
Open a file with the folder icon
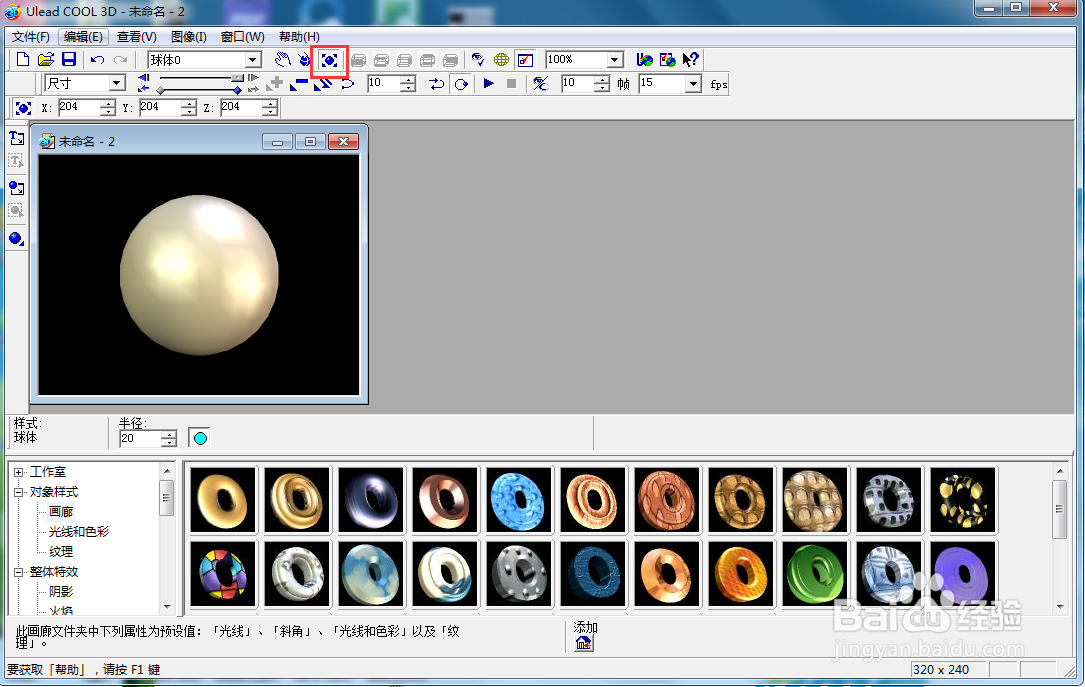tap(46, 59)
